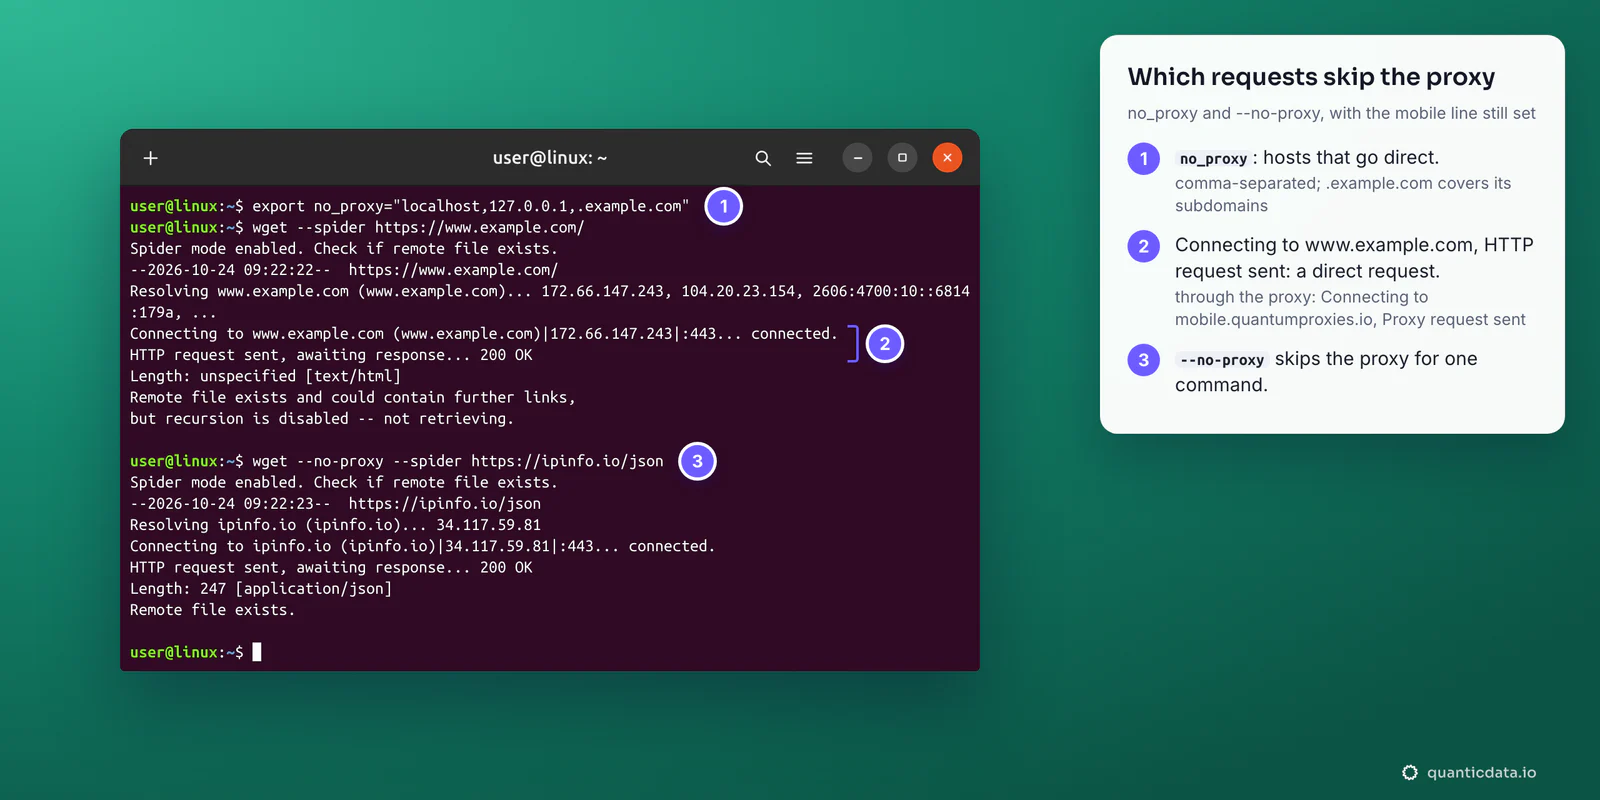The width and height of the screenshot is (1600, 800).
Task: Select the "--2026-10-24 09:22:23--" timestamp line
Action: tap(335, 504)
